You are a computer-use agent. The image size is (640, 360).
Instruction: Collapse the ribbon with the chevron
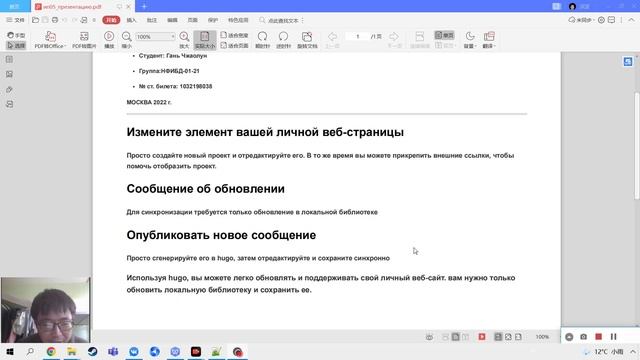(631, 20)
